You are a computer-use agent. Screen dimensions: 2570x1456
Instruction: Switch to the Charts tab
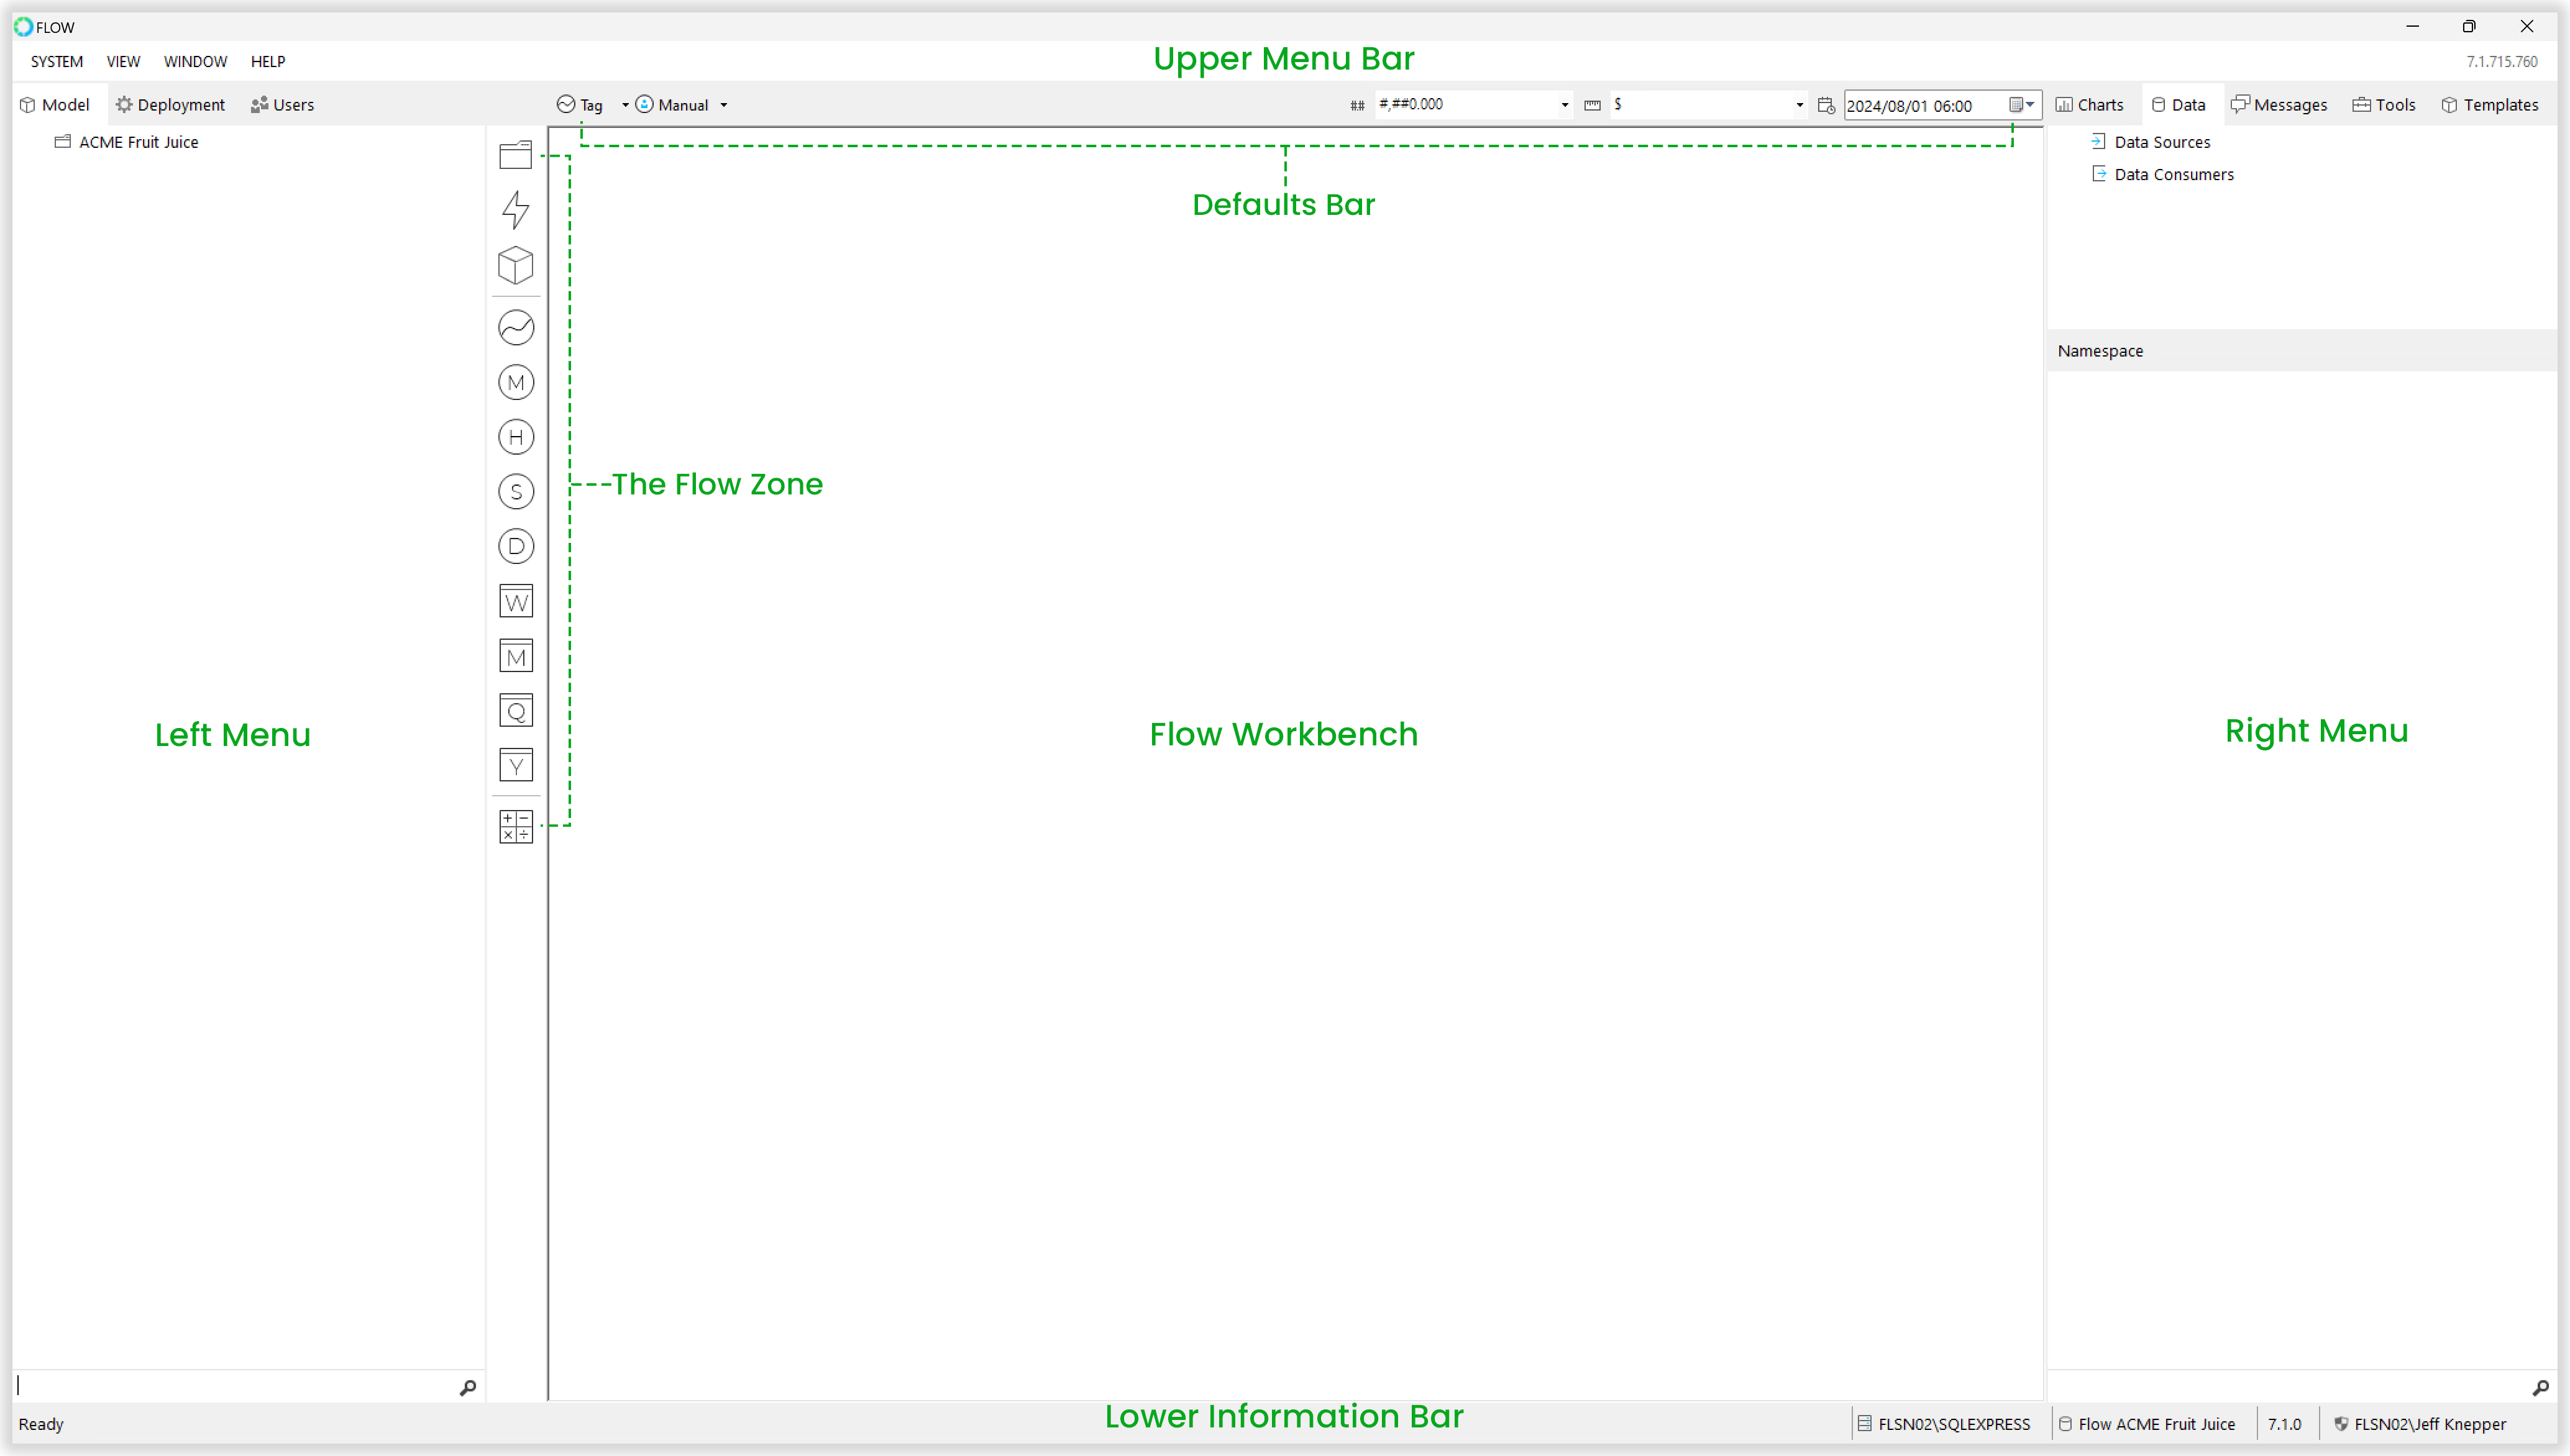tap(2089, 105)
